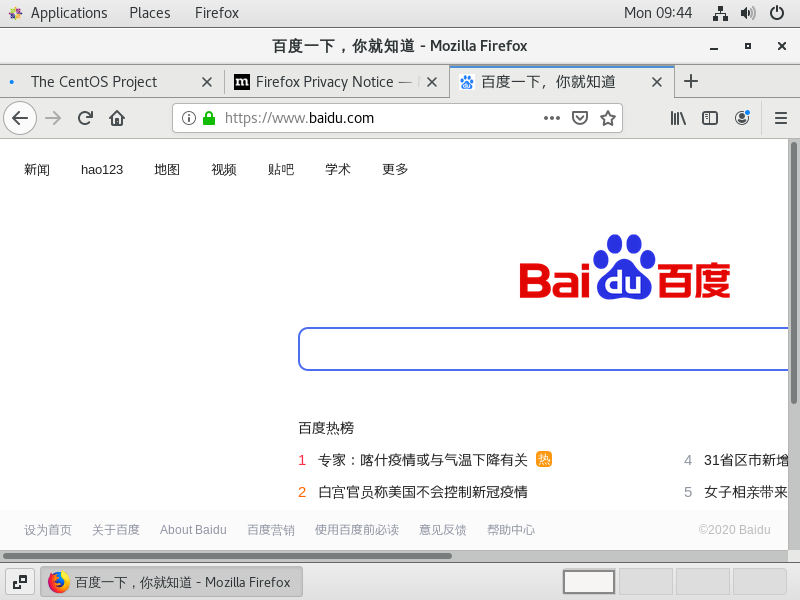Click 设为首页 footer link

pyautogui.click(x=48, y=530)
